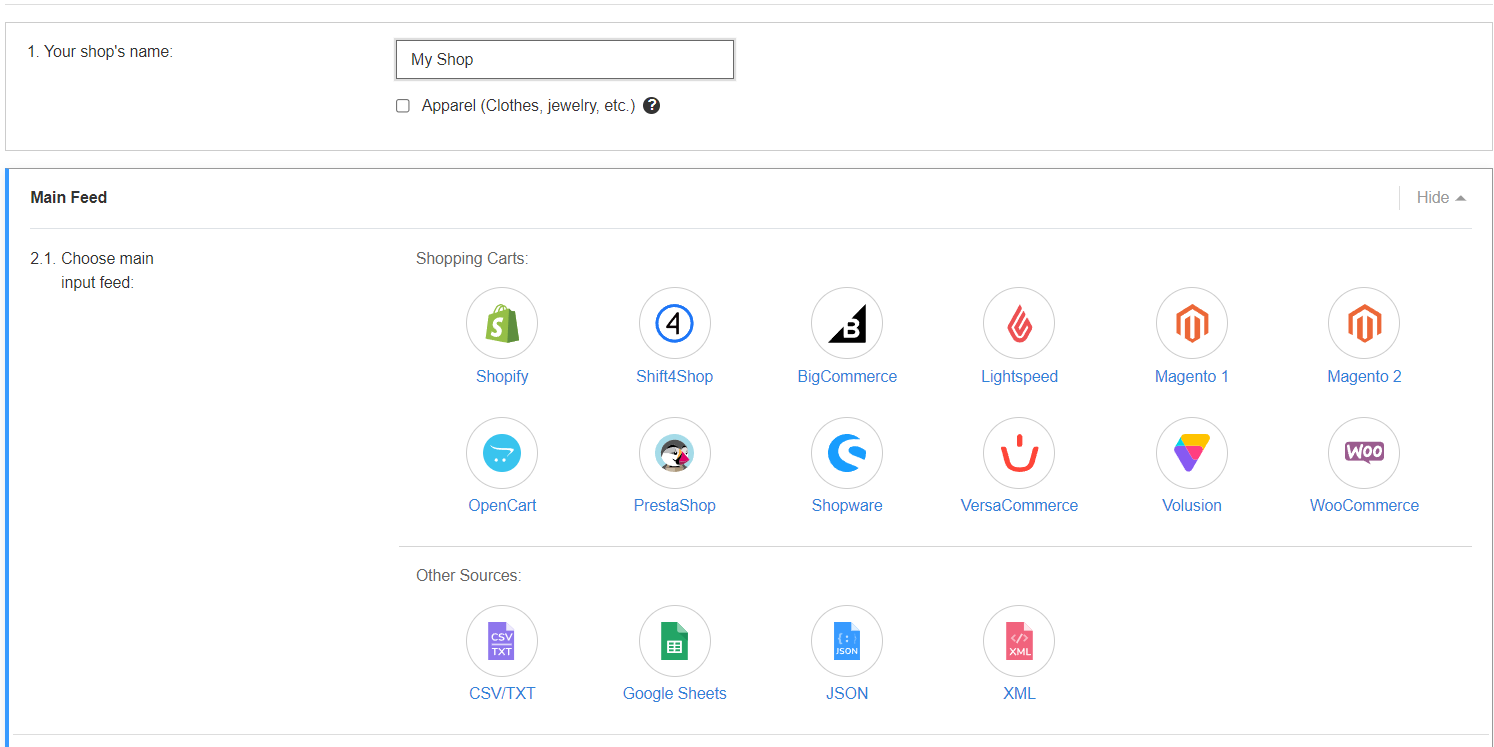The height and width of the screenshot is (747, 1494).
Task: Pick the PrestaShop penguin icon
Action: pos(675,453)
